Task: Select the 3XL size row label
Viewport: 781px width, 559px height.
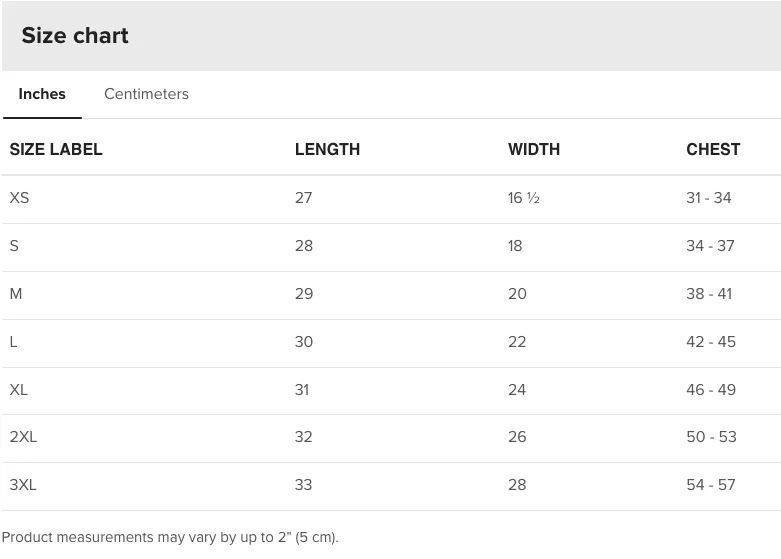Action: point(23,484)
